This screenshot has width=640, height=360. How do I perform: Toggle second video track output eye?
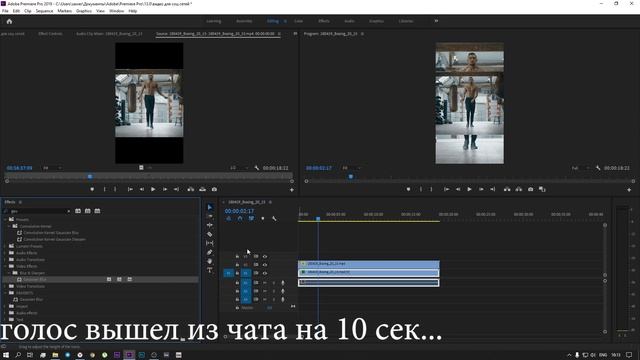coord(265,265)
